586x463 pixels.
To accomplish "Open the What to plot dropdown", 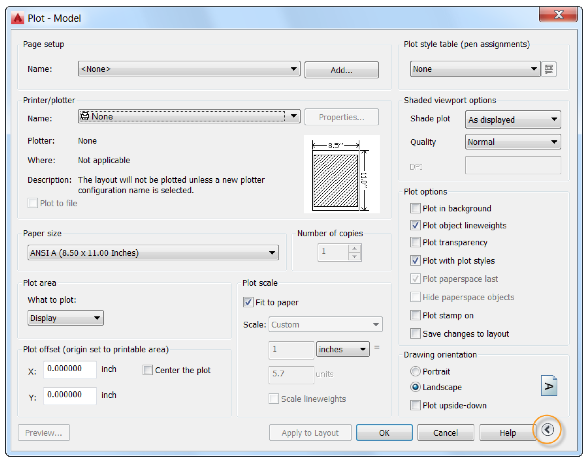I will pyautogui.click(x=65, y=318).
